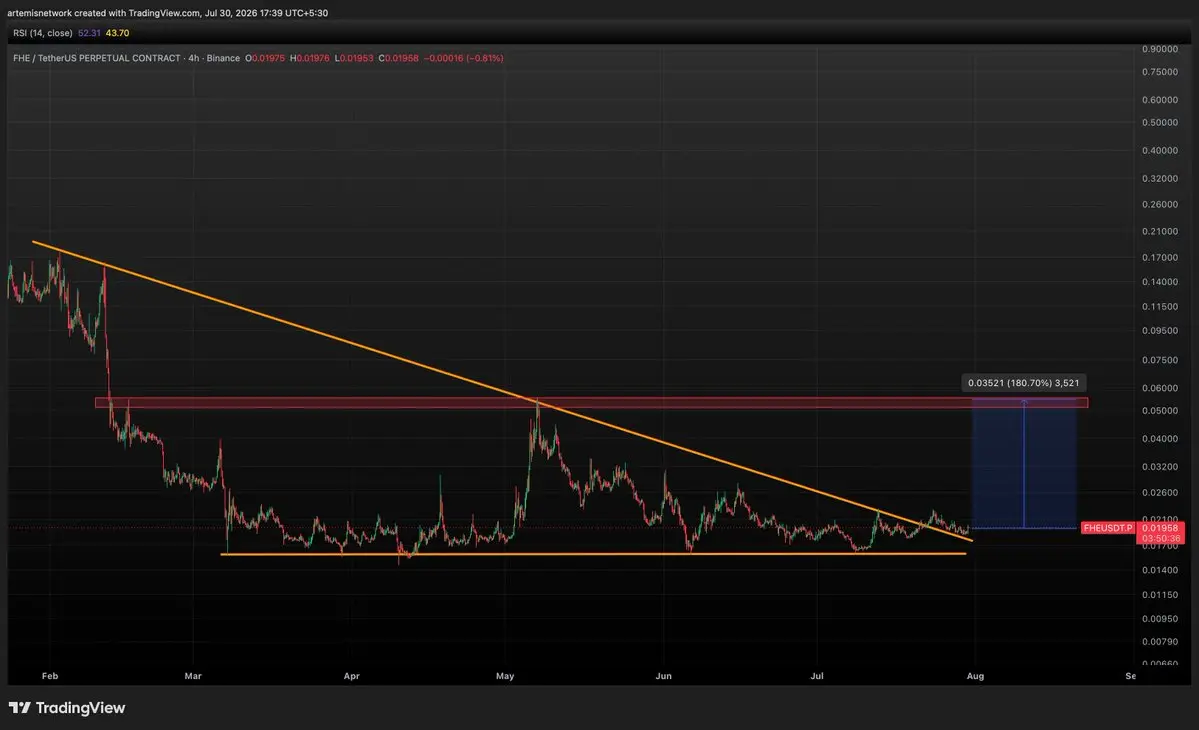Viewport: 1199px width, 730px height.
Task: Select the horizontal orange support line
Action: pyautogui.click(x=593, y=553)
